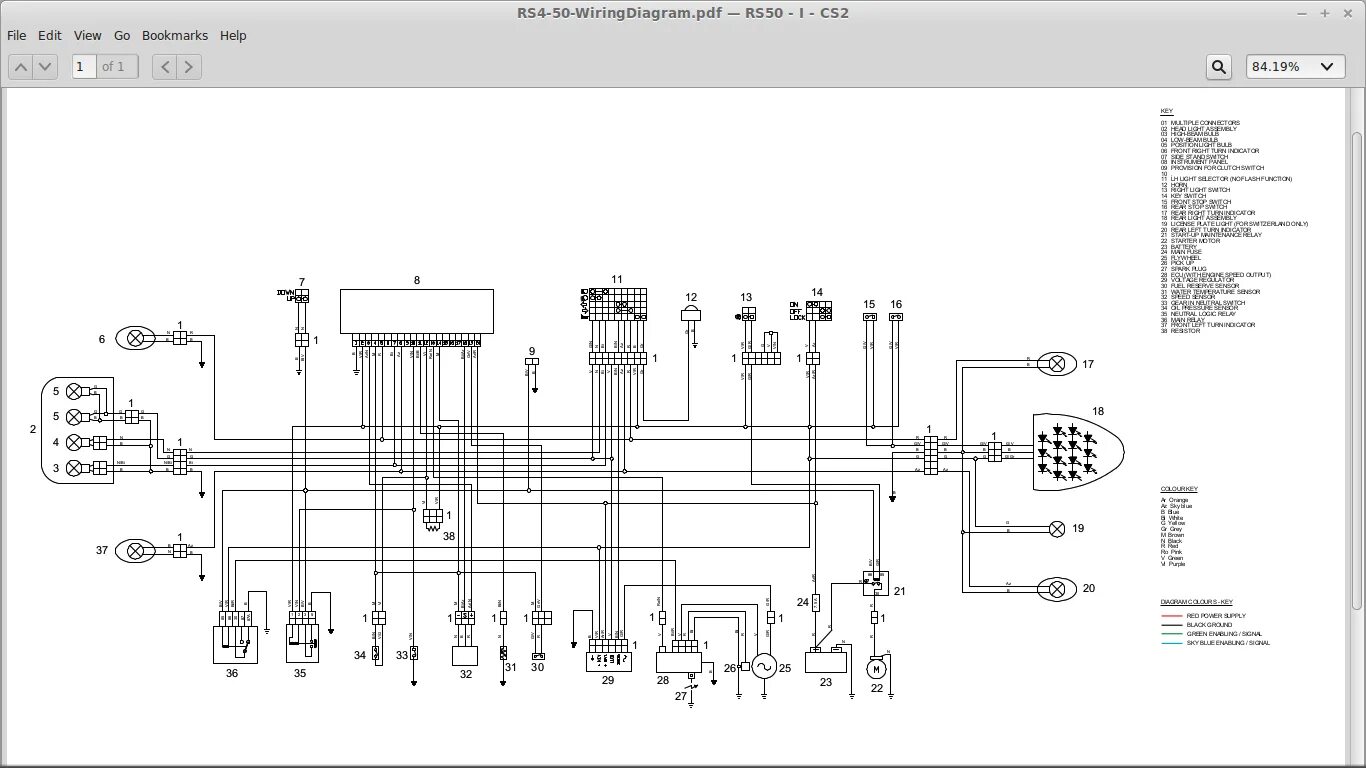Click the main relay block 36
Image resolution: width=1366 pixels, height=768 pixels.
[x=236, y=644]
